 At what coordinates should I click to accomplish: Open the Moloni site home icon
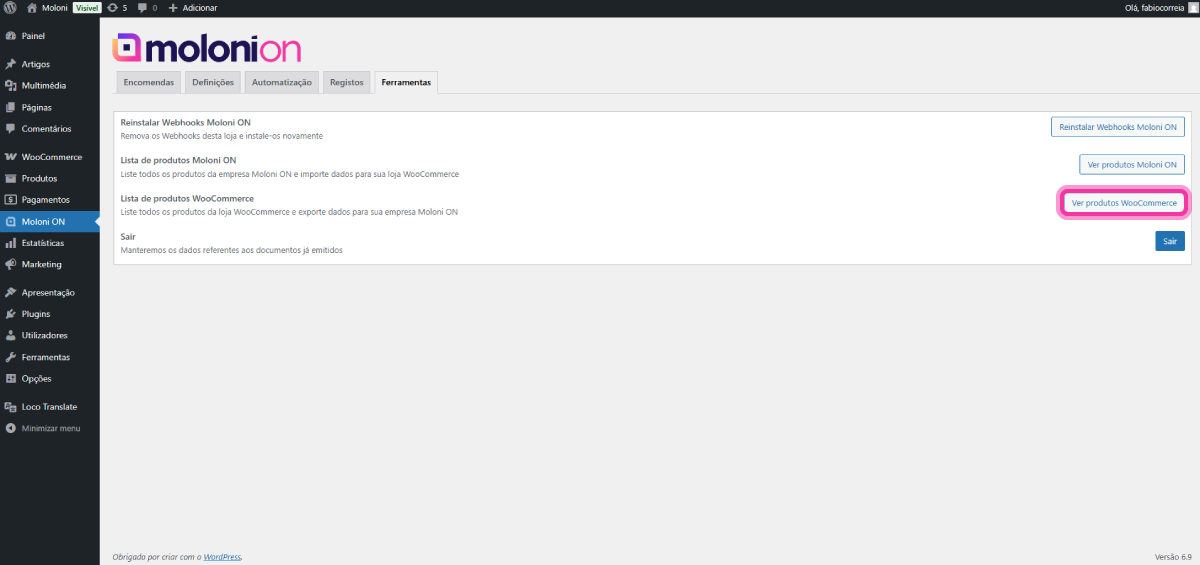tap(31, 7)
